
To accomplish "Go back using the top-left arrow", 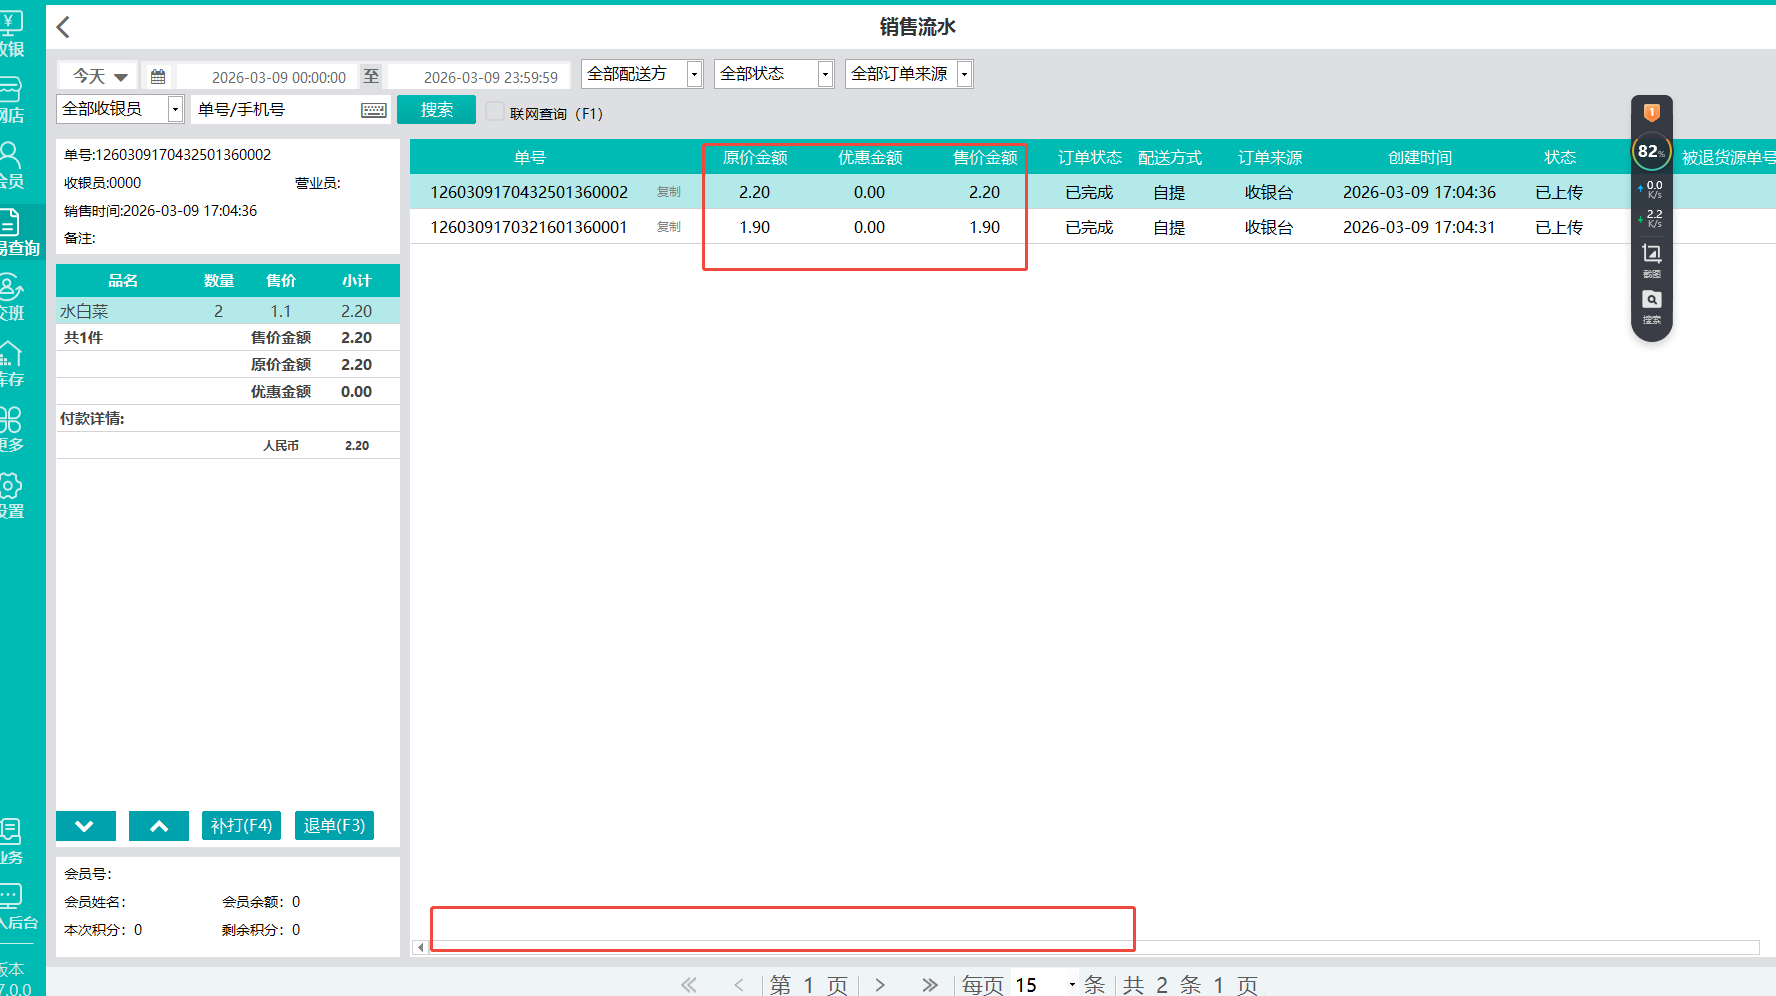I will point(63,27).
